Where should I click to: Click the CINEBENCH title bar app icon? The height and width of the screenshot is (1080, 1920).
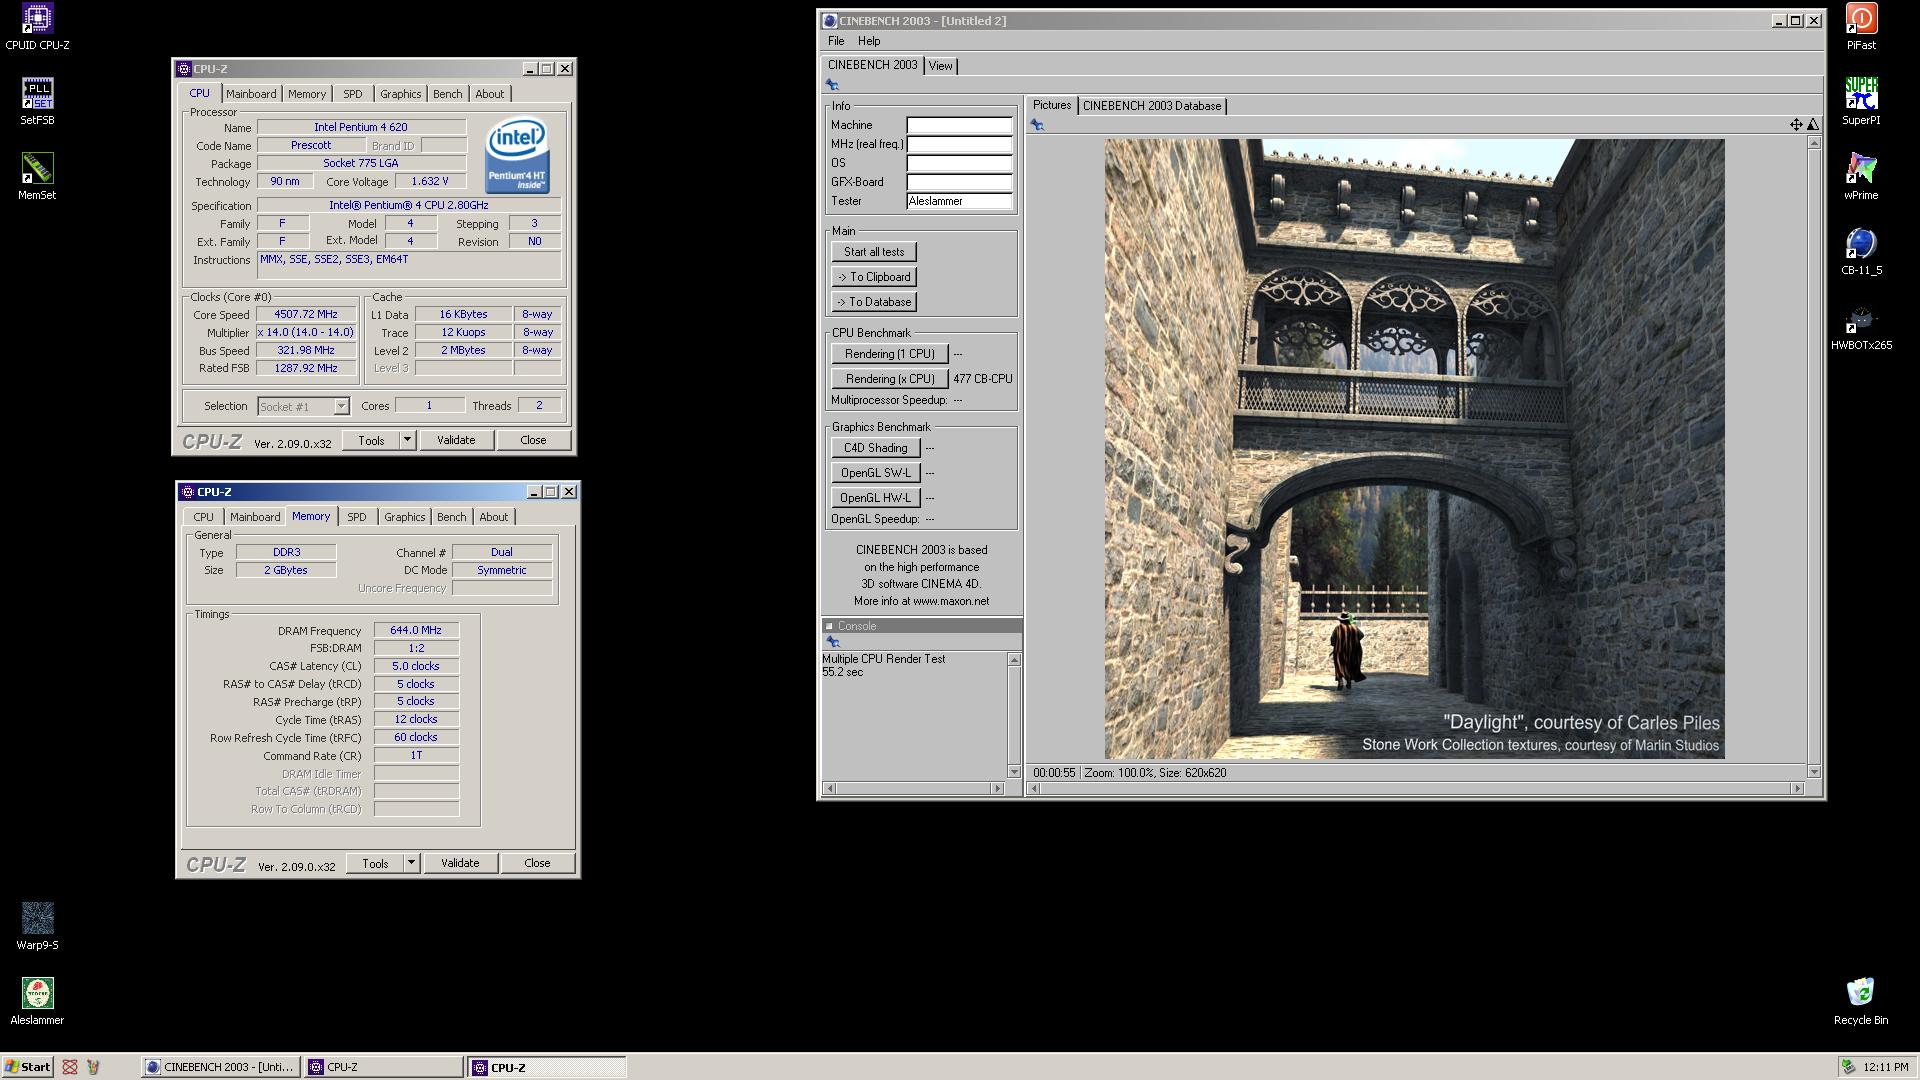(829, 20)
